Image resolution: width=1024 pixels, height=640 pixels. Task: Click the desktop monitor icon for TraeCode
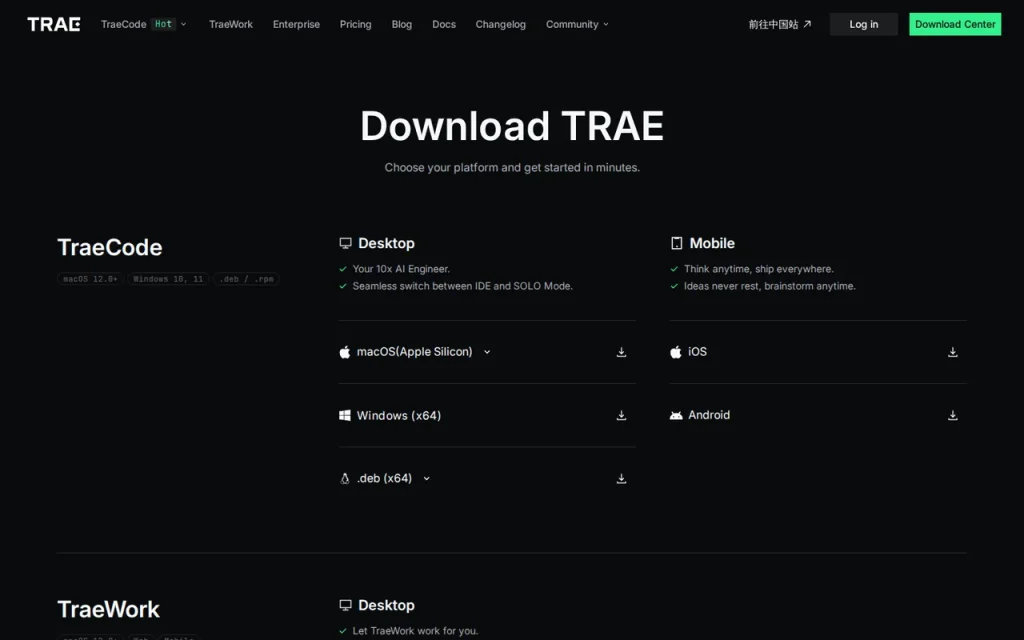click(345, 244)
